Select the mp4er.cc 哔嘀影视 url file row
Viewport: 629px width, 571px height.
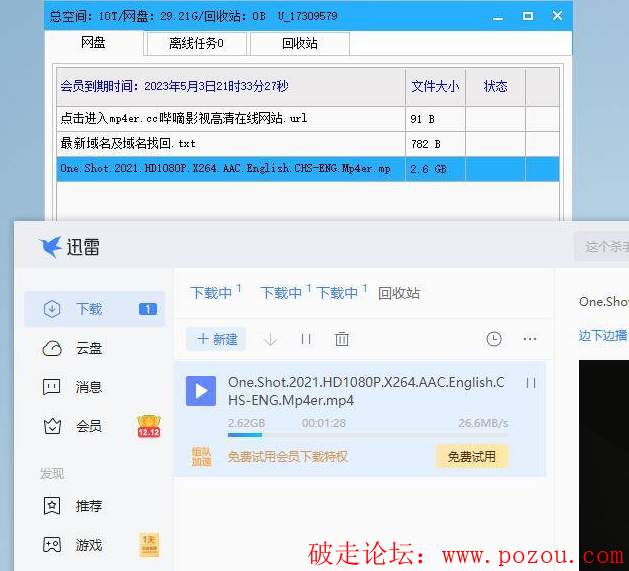[x=308, y=119]
